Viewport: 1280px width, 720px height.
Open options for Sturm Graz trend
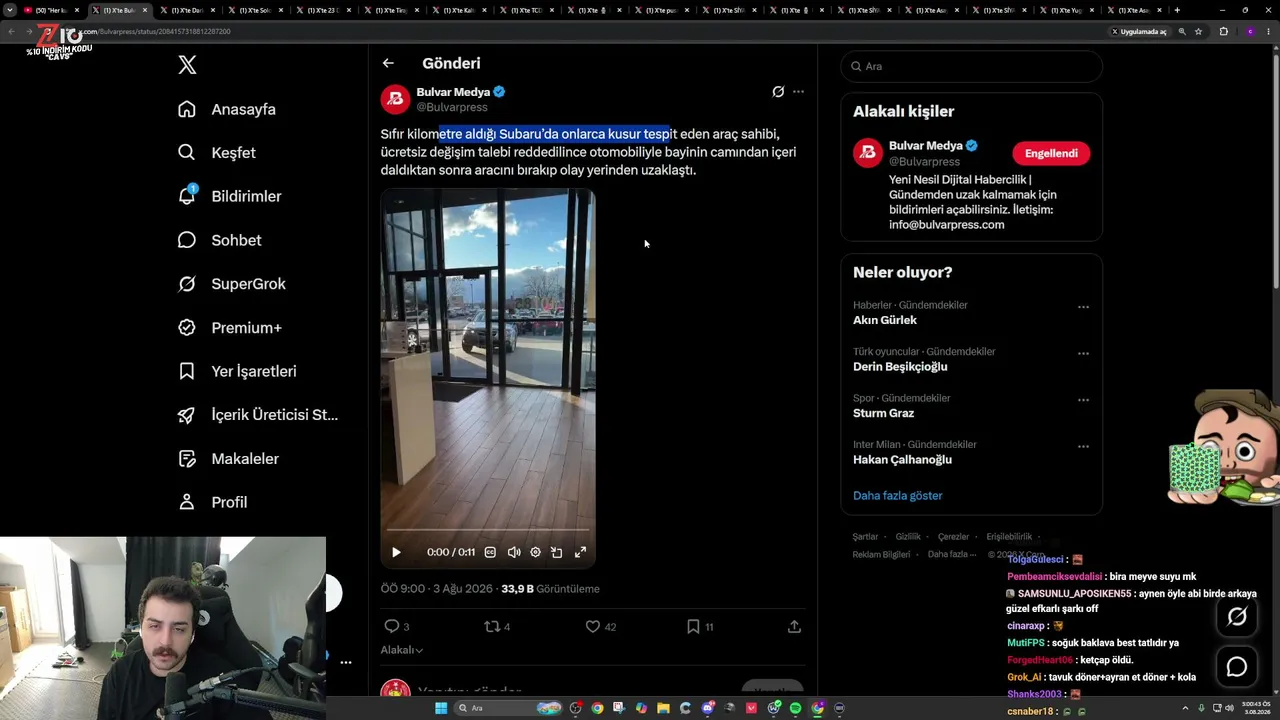tap(1083, 401)
